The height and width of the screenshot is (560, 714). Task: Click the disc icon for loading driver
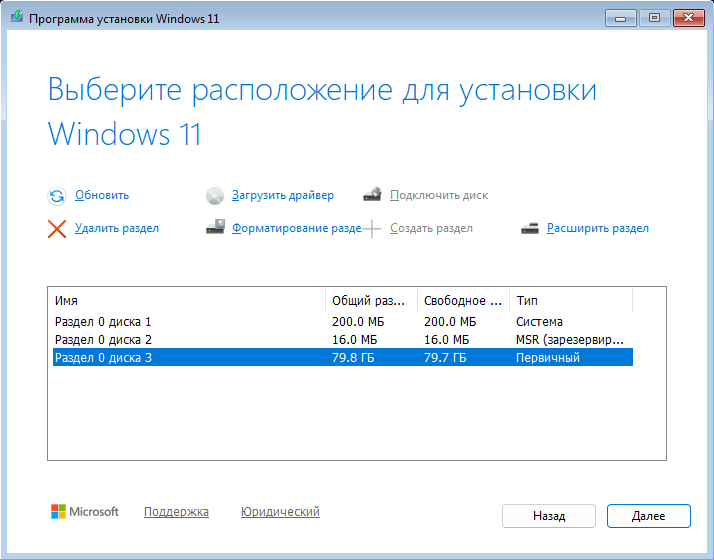[214, 196]
